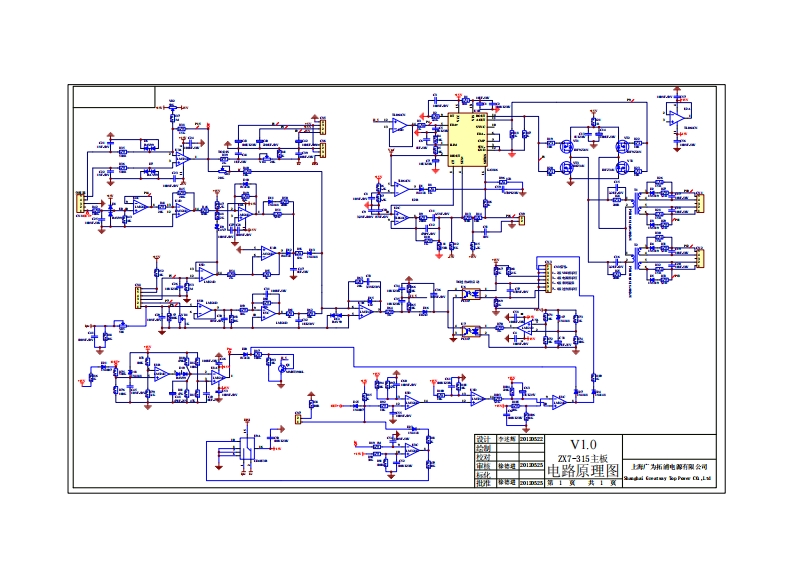Select the upper output connector on the right side
This screenshot has height=561, width=793.
tap(700, 204)
